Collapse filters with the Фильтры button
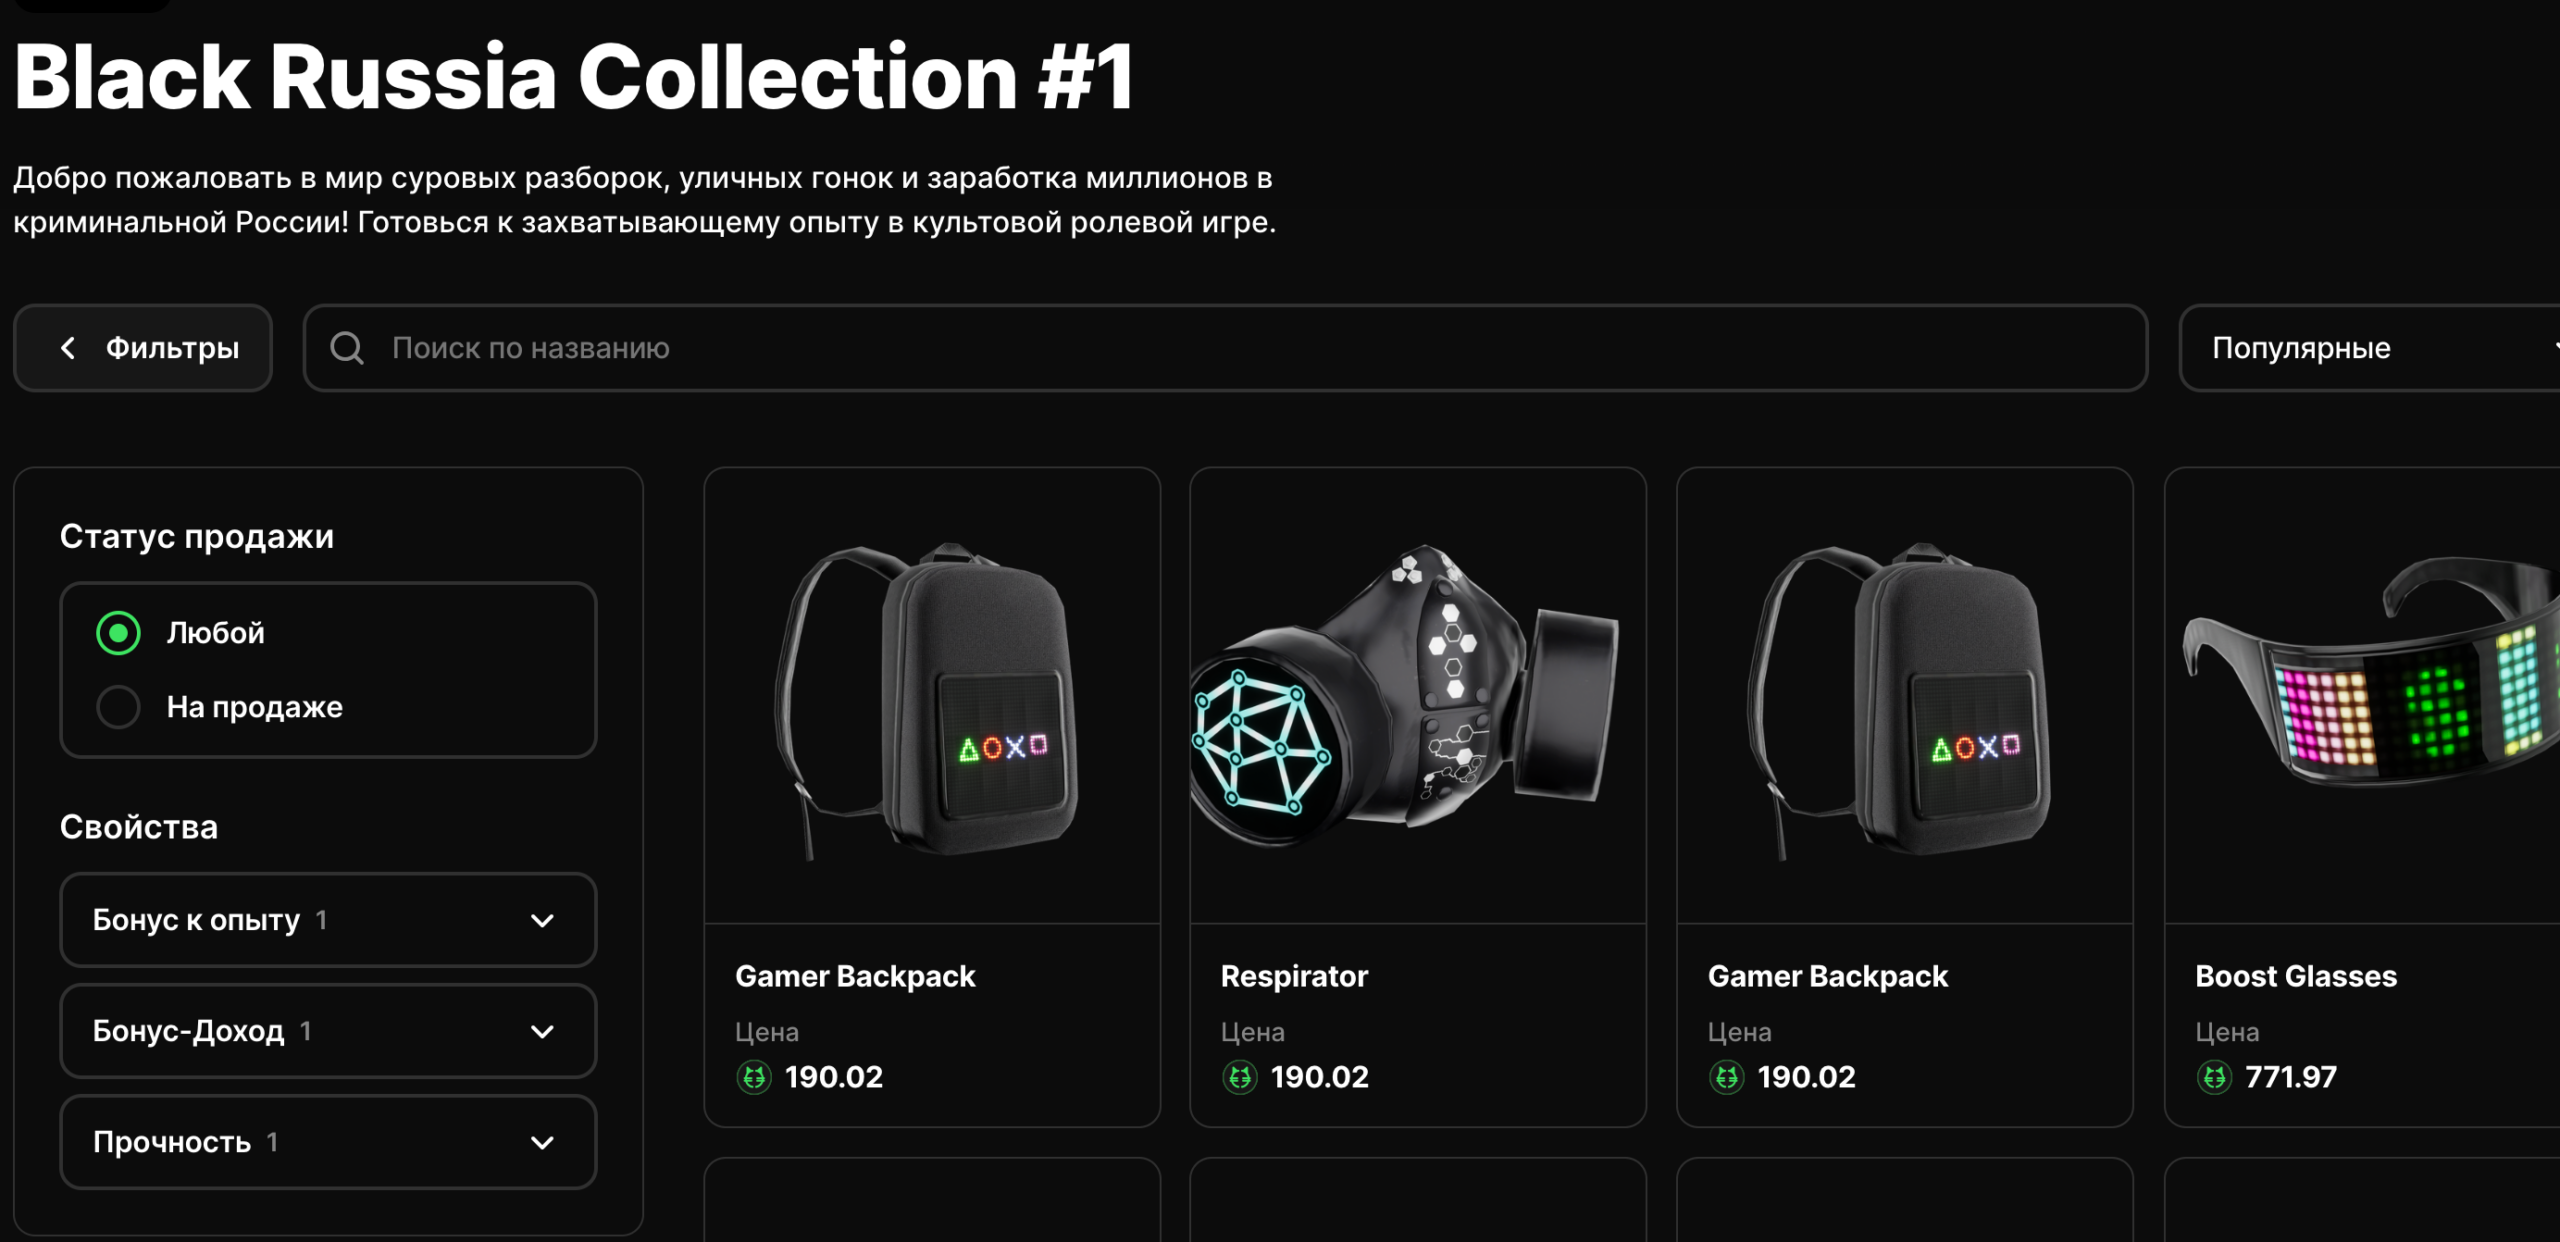2560x1242 pixels. pos(143,348)
